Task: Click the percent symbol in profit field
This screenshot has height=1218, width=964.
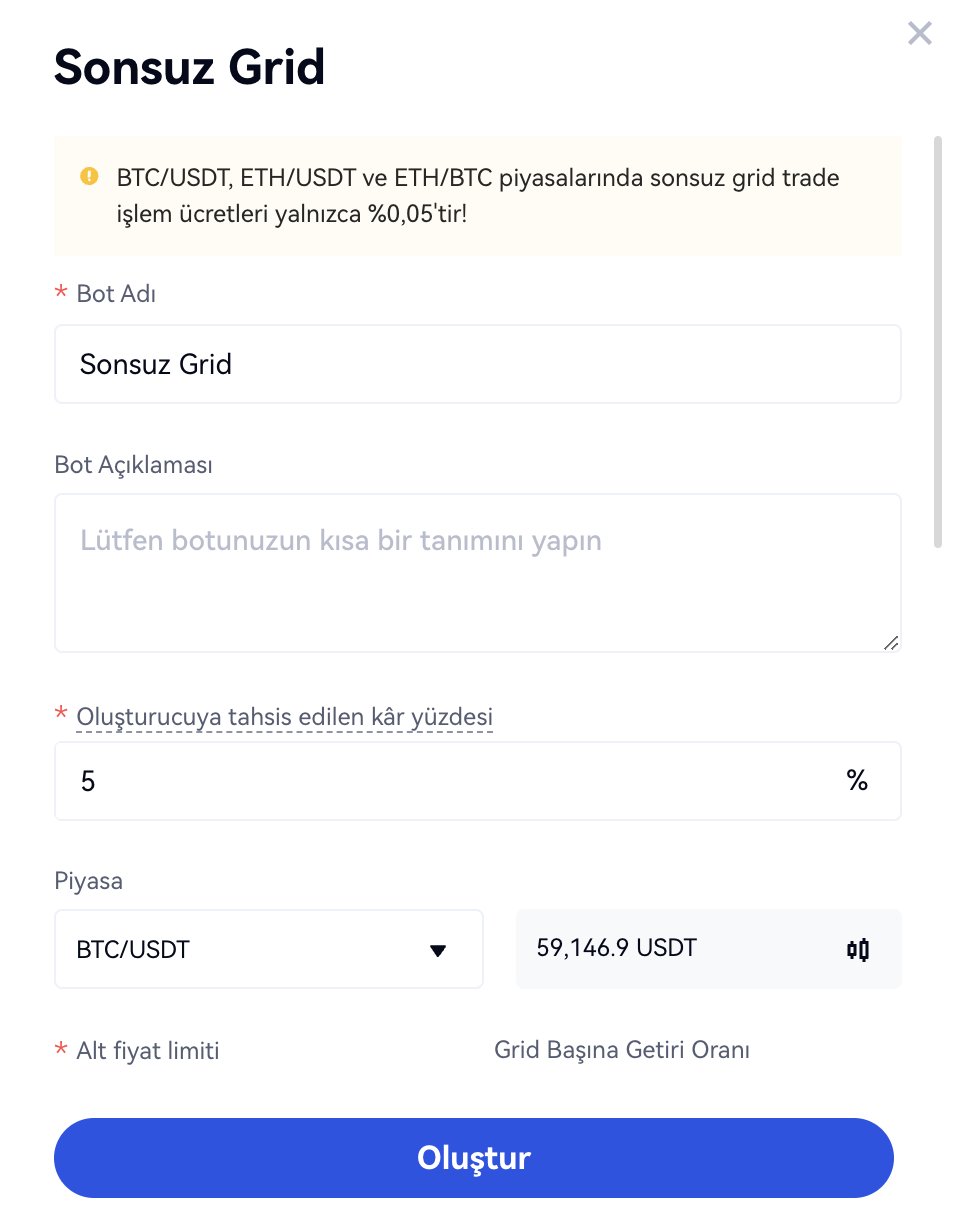Action: click(x=857, y=781)
